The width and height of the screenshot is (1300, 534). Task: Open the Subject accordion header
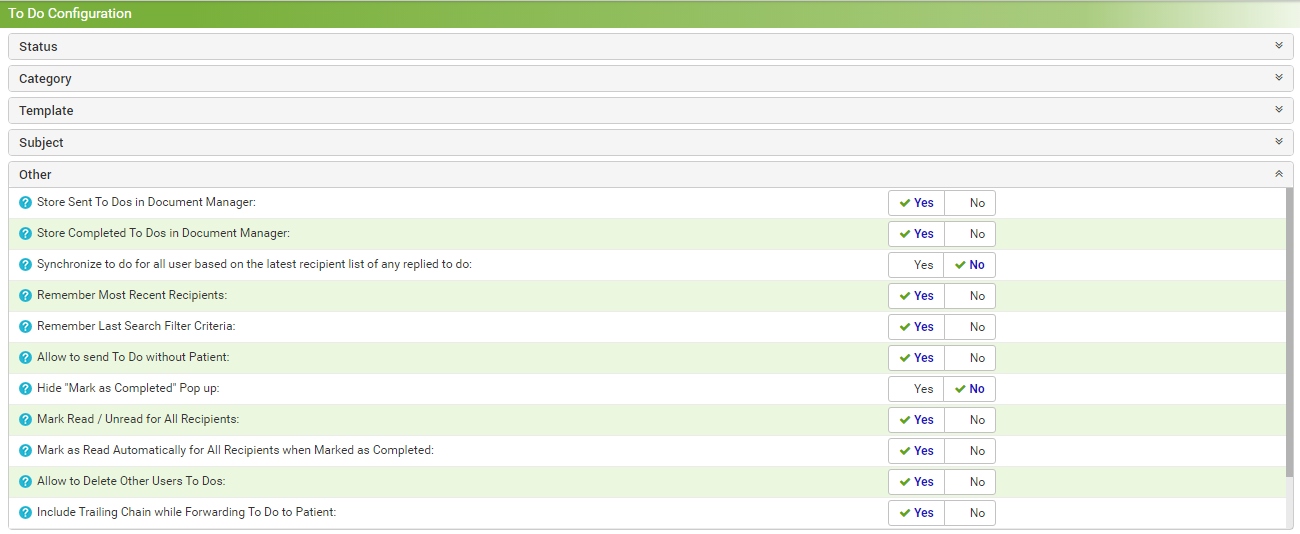click(x=651, y=143)
